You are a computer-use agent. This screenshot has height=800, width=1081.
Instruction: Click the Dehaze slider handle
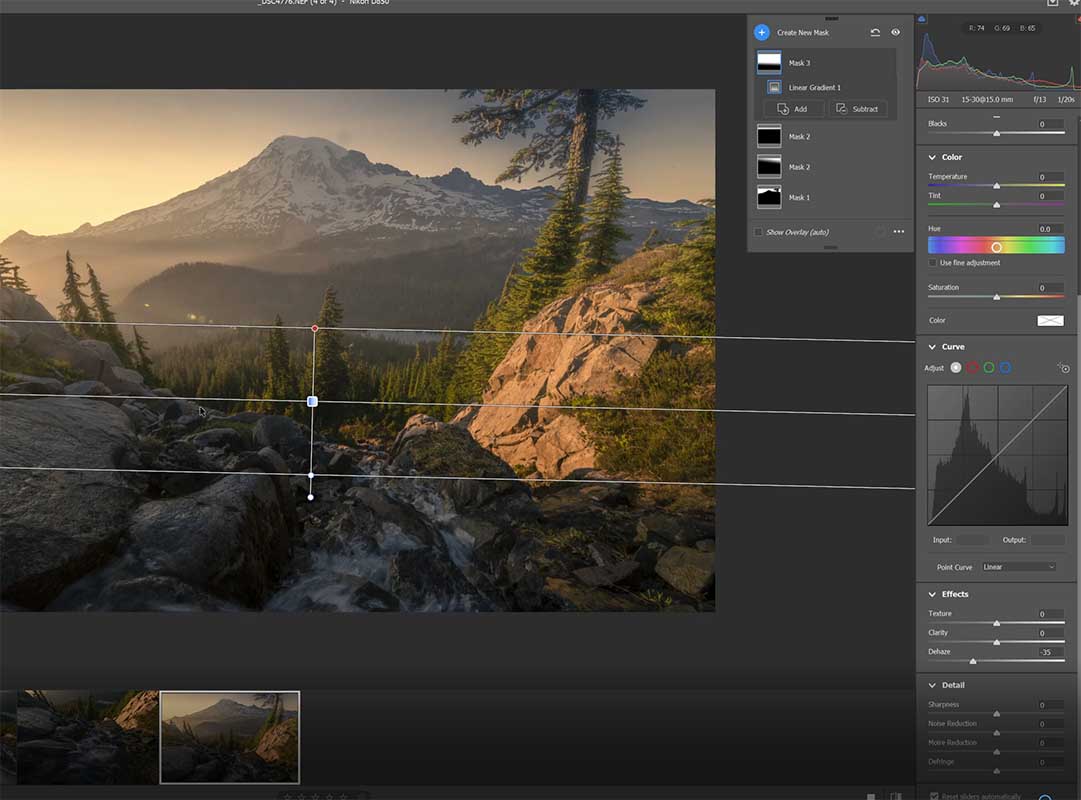coord(973,661)
